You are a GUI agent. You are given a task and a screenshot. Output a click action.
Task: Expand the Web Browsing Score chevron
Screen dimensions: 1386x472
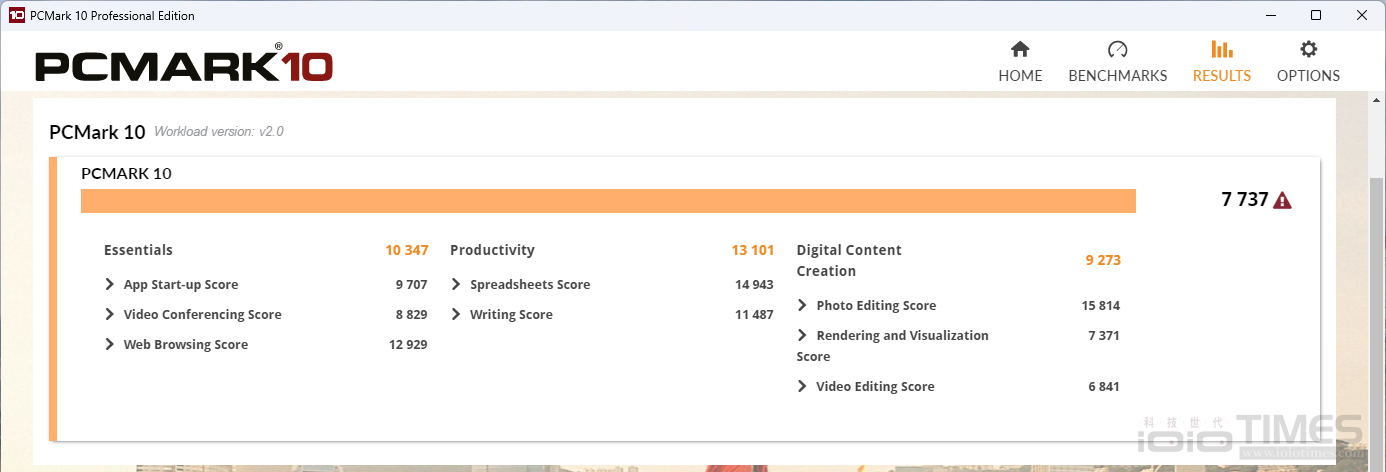pos(110,345)
